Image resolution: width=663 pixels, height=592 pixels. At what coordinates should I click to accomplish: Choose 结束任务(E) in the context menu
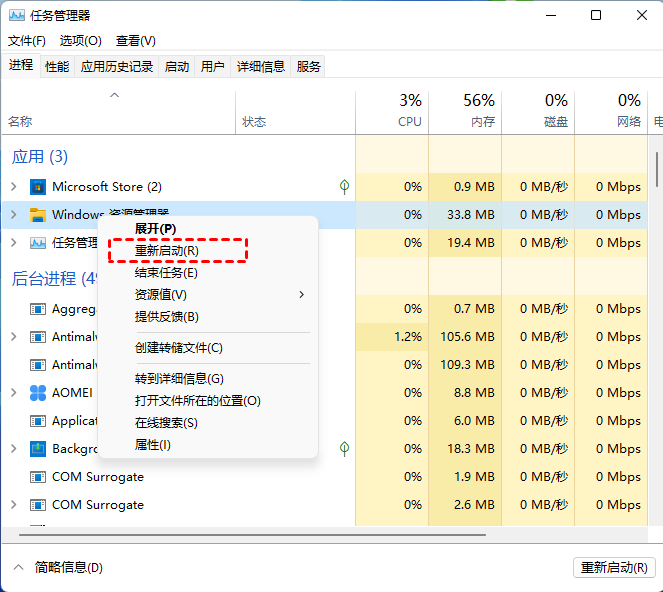click(167, 273)
